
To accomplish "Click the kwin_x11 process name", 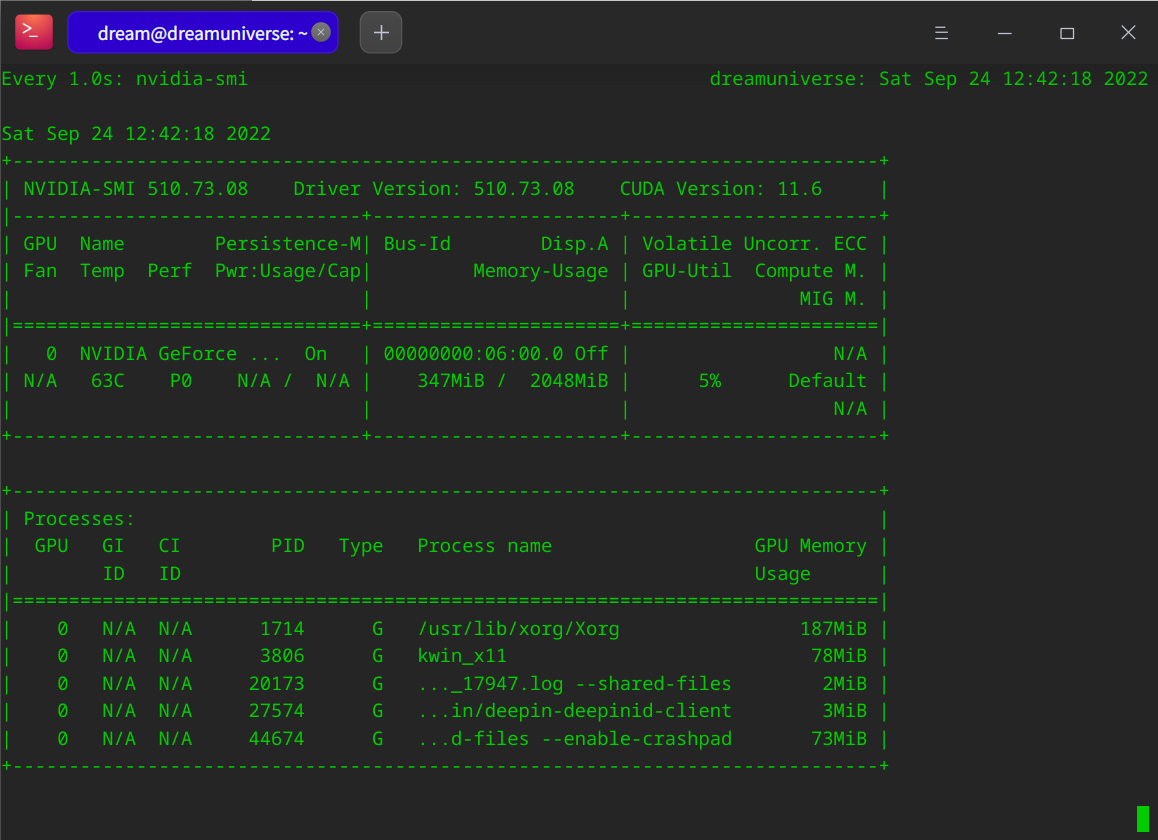I will coord(462,656).
